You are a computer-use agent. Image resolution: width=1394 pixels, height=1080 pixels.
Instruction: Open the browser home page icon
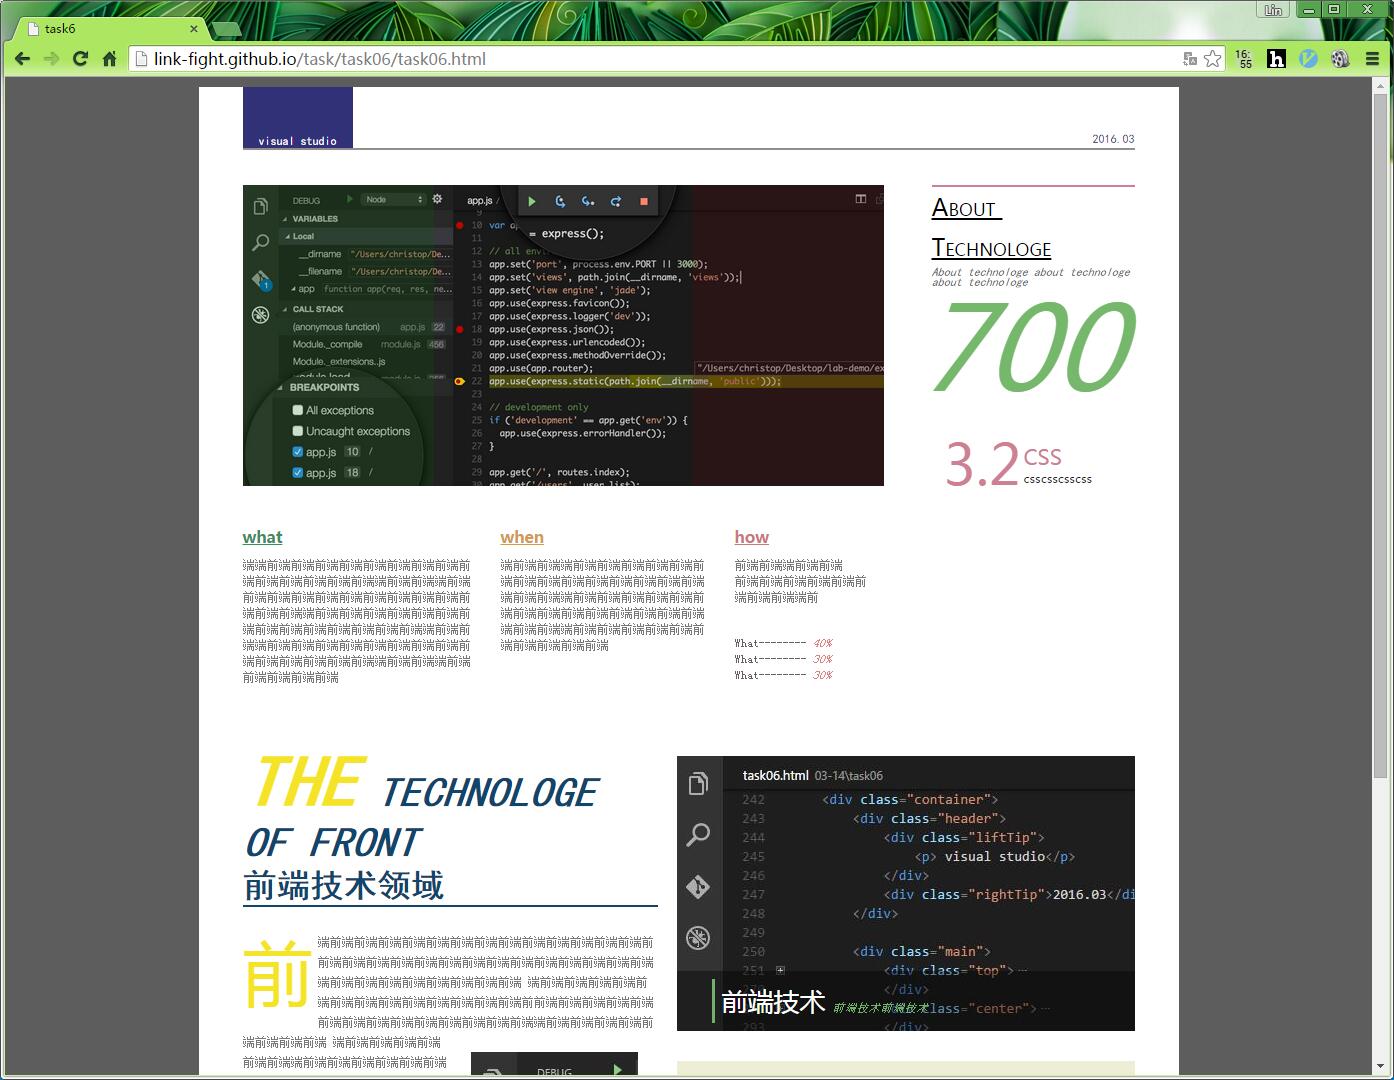[109, 59]
